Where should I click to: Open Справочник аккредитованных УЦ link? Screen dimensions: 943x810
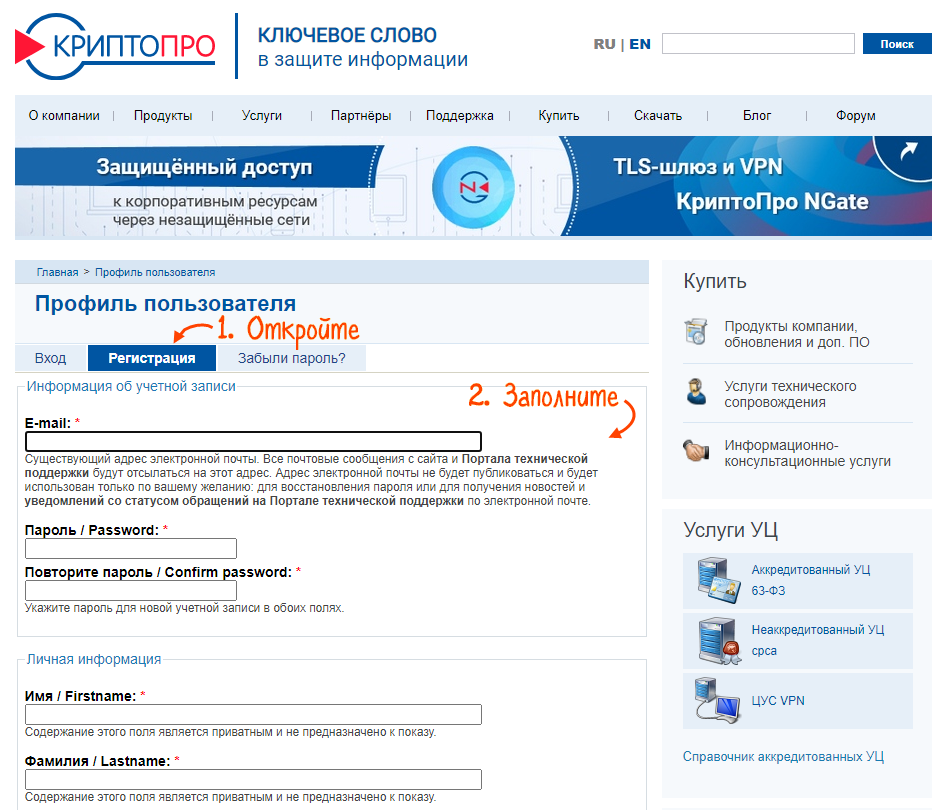coord(783,756)
